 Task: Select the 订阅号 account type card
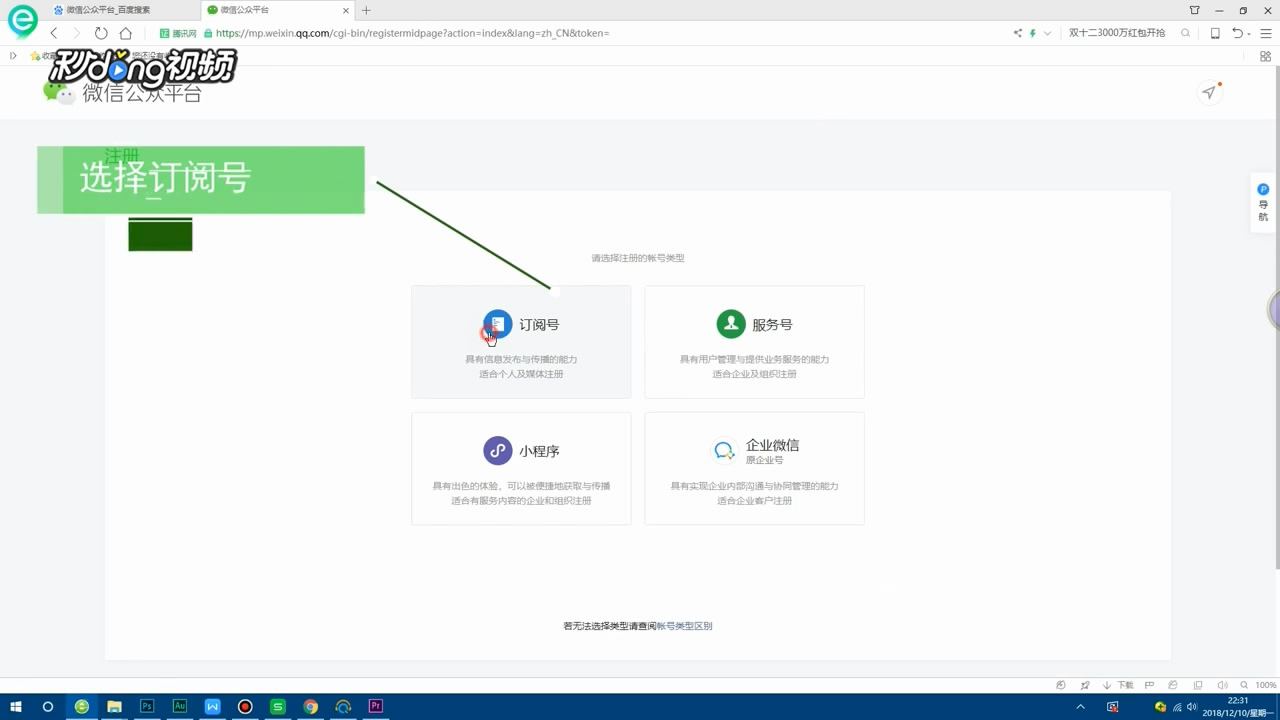pyautogui.click(x=521, y=342)
